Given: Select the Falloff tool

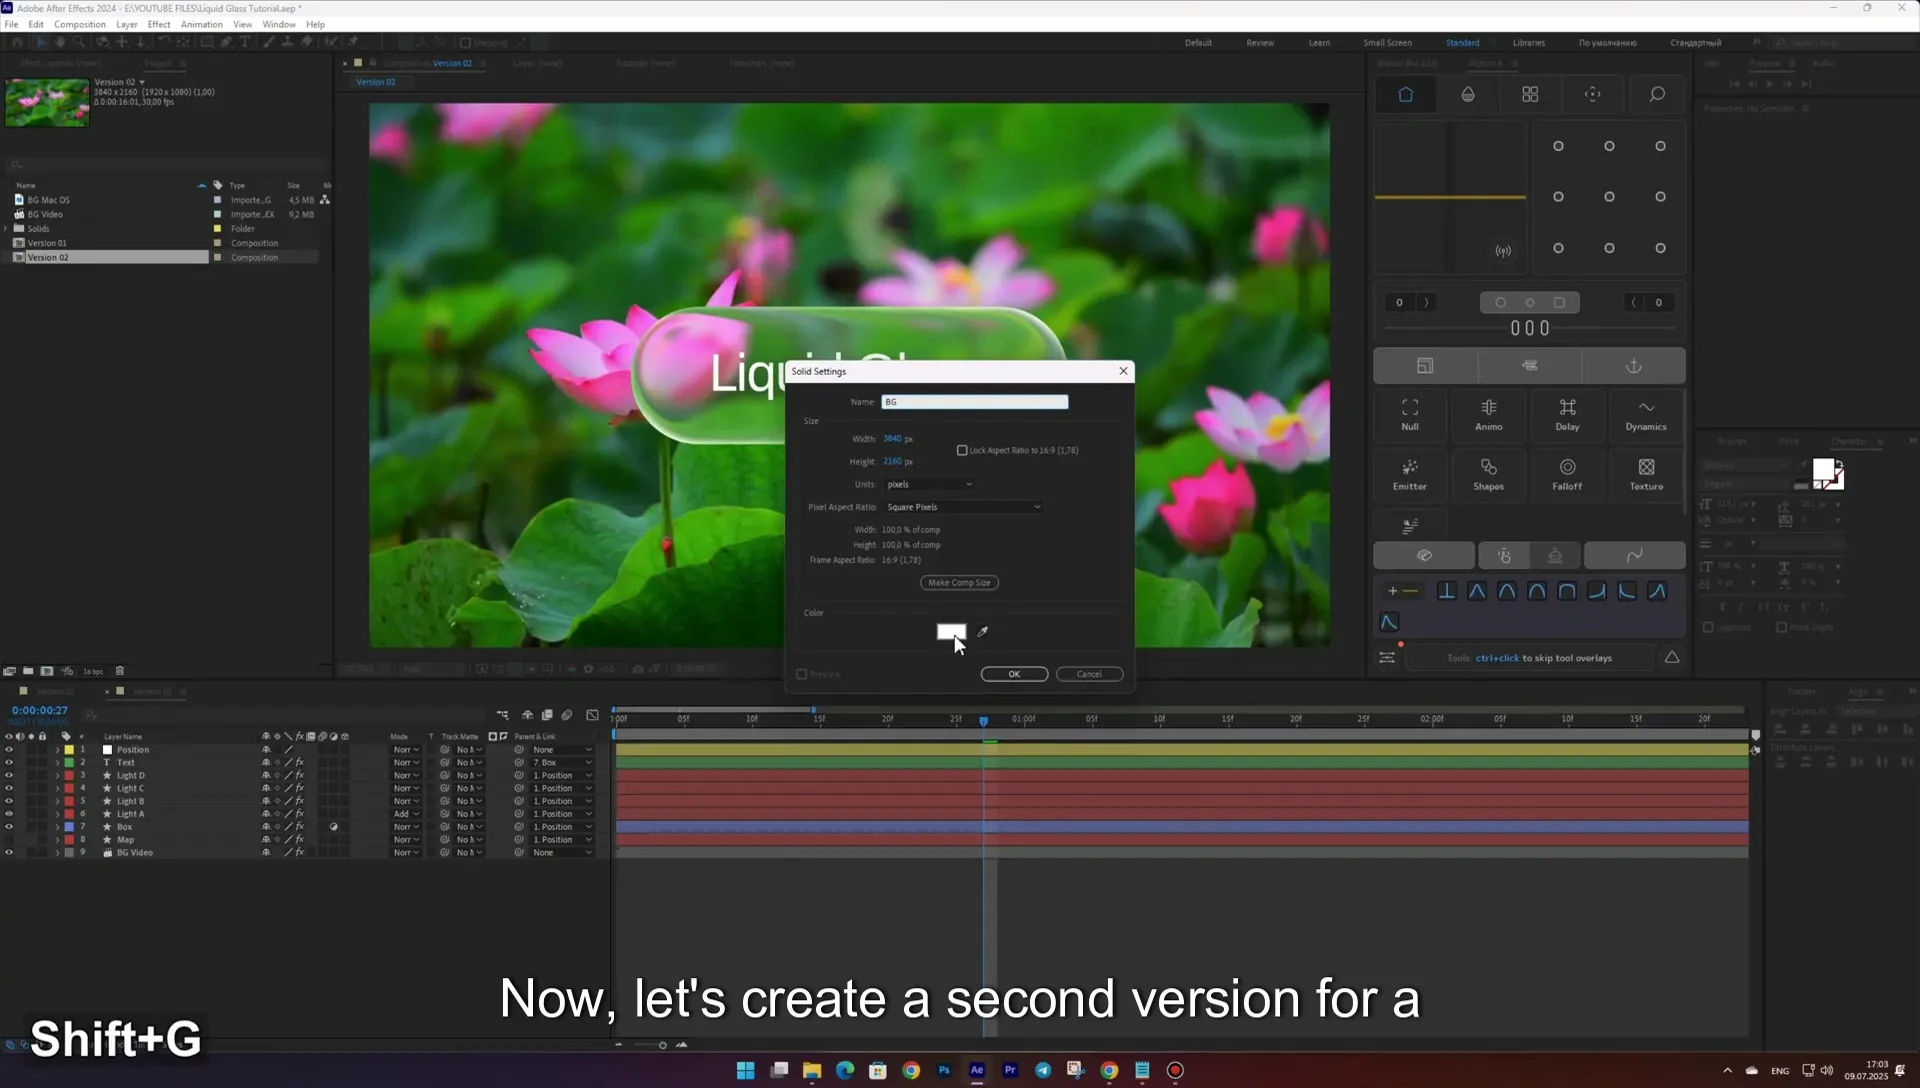Looking at the screenshot, I should [1567, 474].
